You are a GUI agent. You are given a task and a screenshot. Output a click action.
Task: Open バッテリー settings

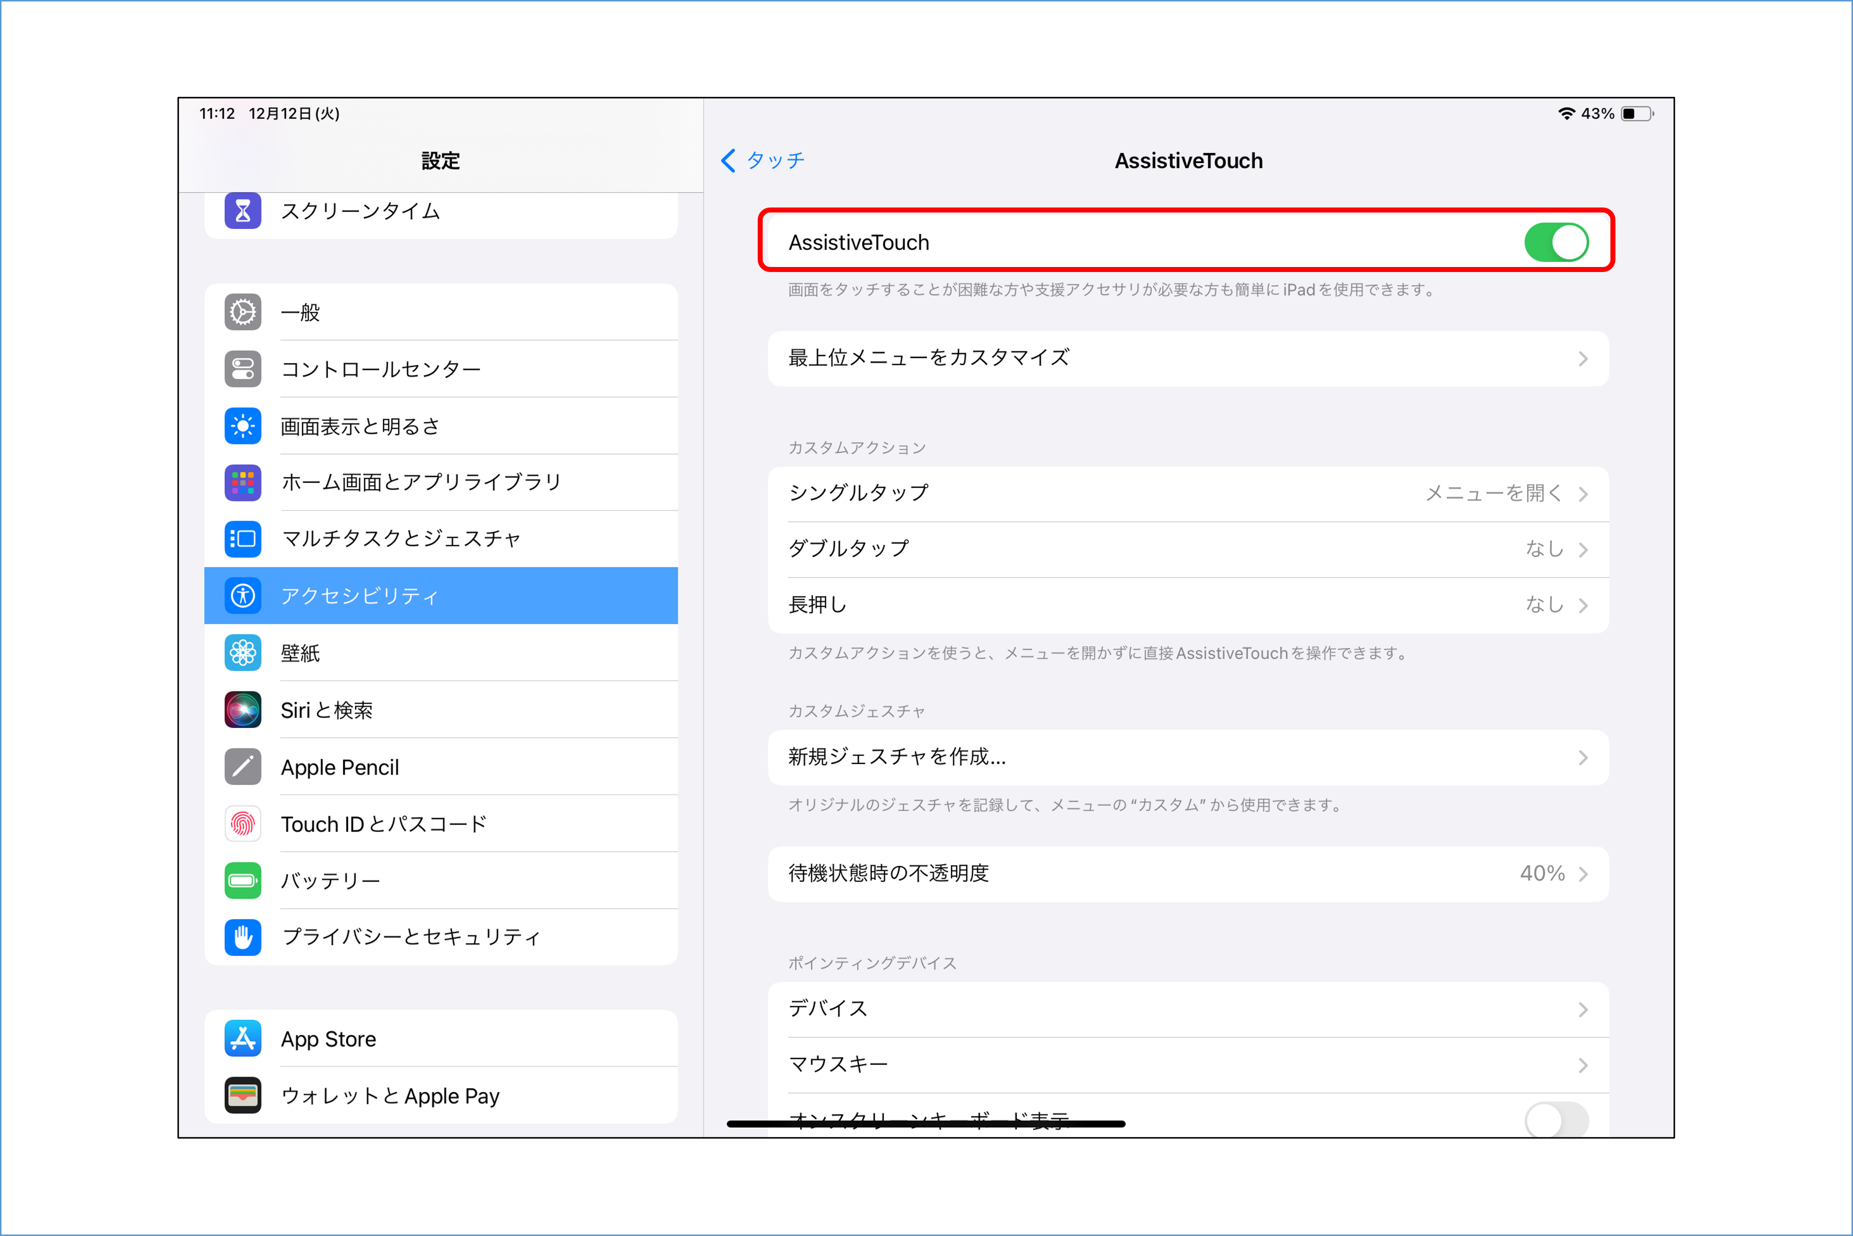click(441, 881)
